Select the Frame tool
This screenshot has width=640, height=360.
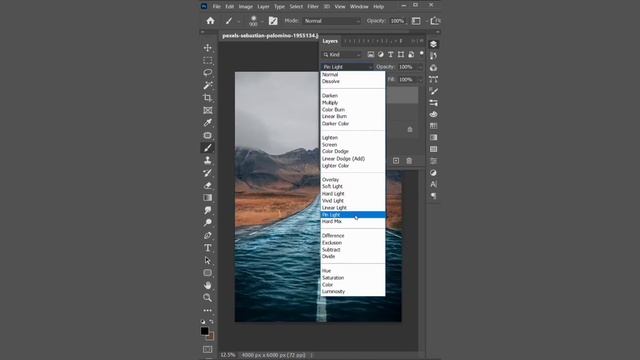(207, 110)
